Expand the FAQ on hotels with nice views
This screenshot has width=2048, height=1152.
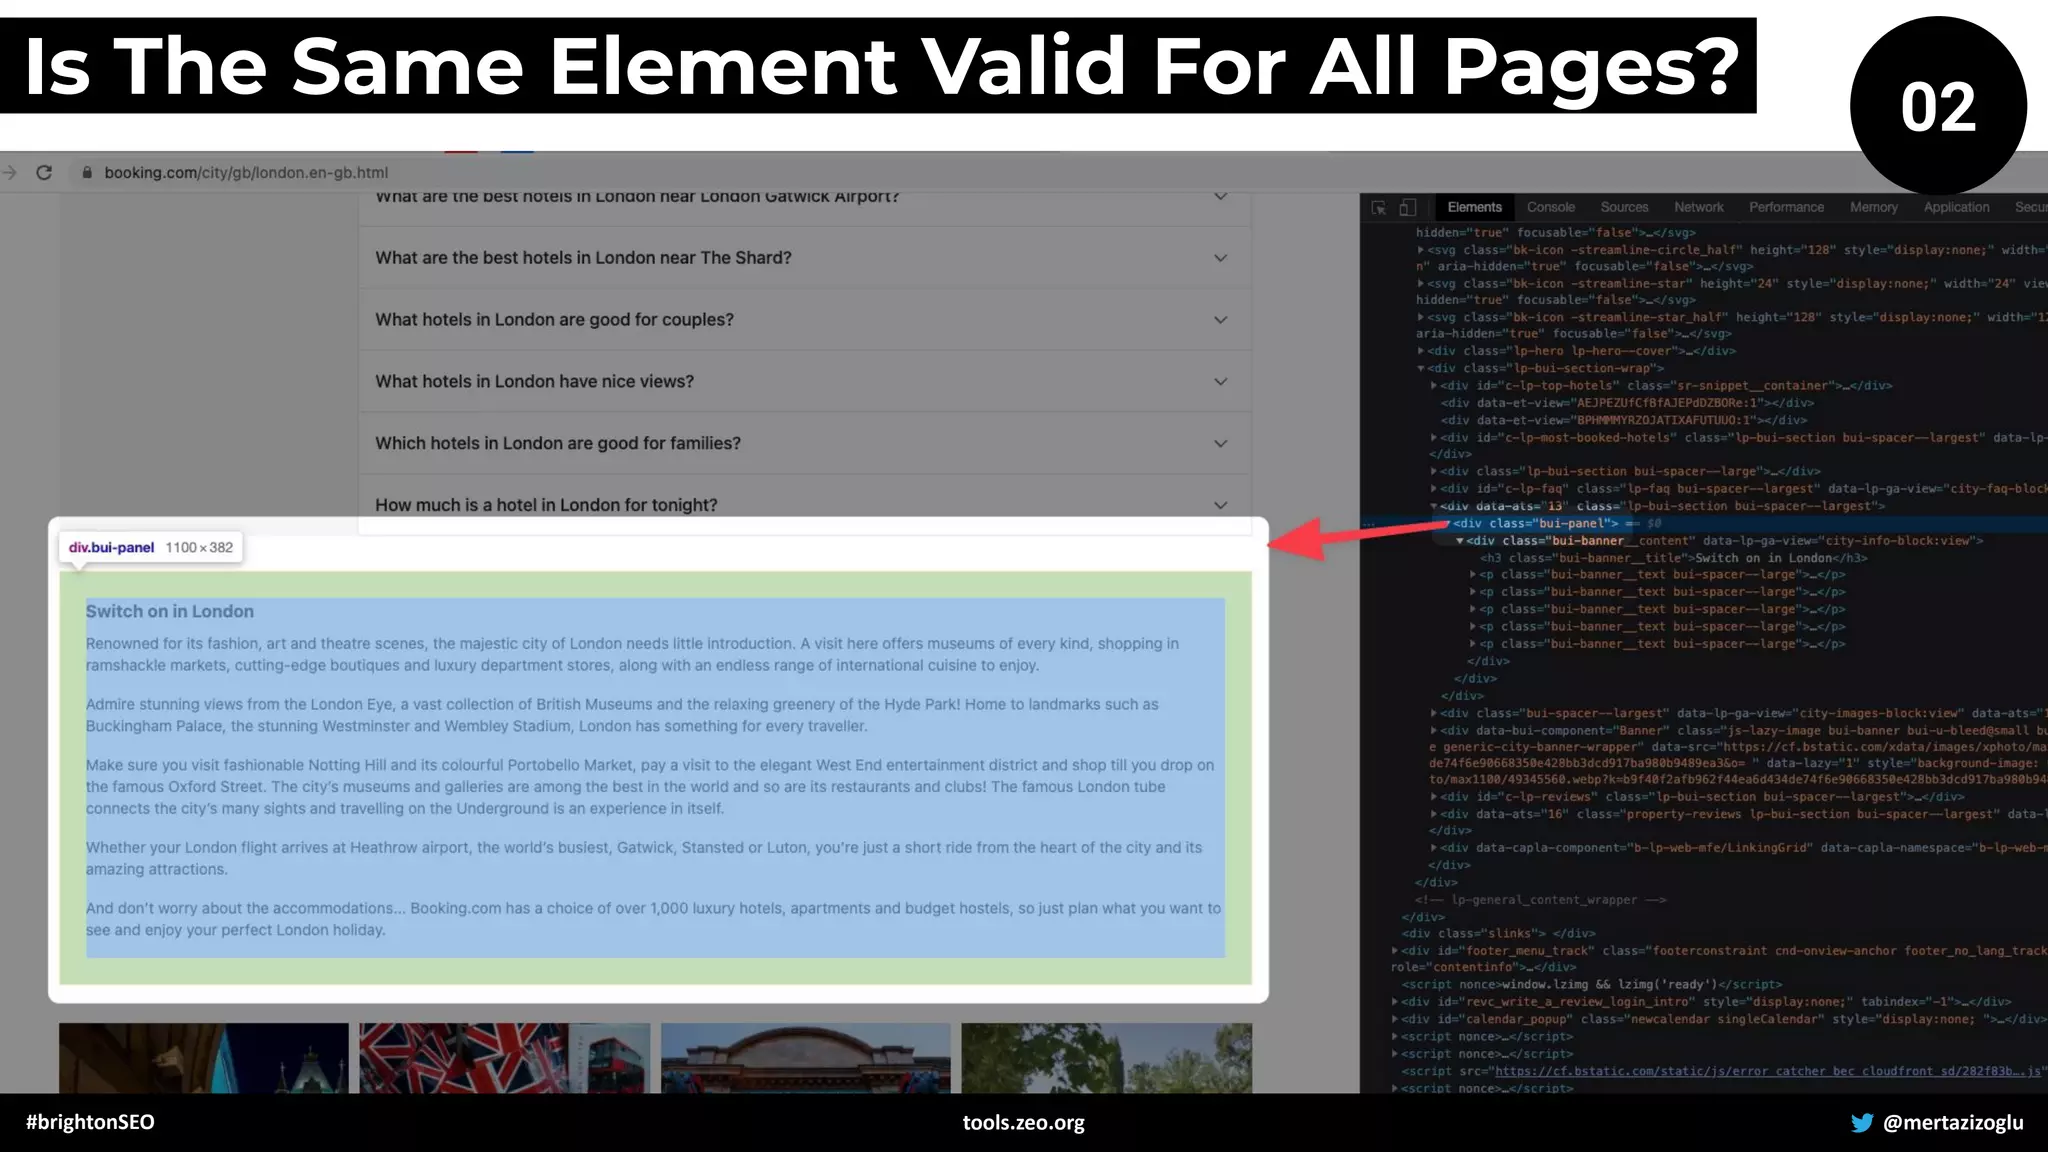pos(1220,382)
